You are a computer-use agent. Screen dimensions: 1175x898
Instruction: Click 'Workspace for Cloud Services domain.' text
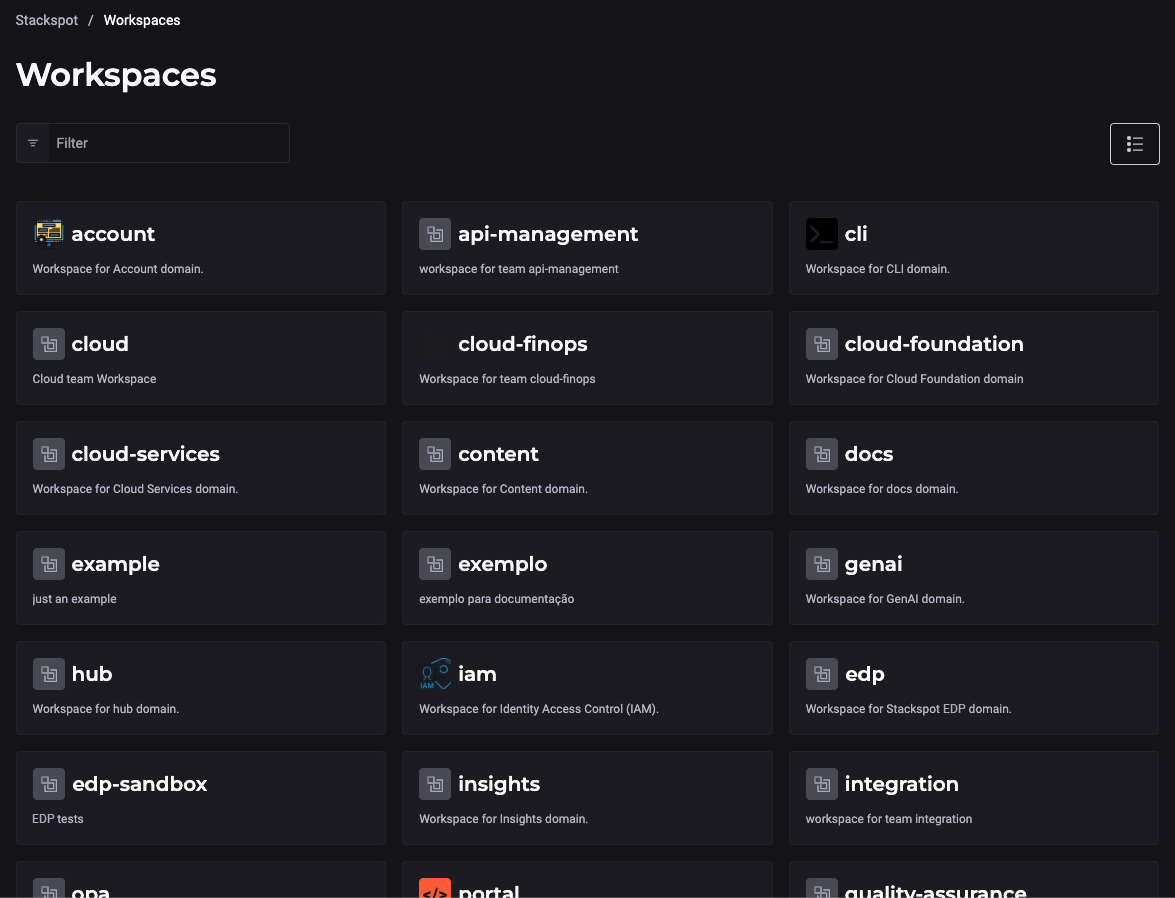135,489
